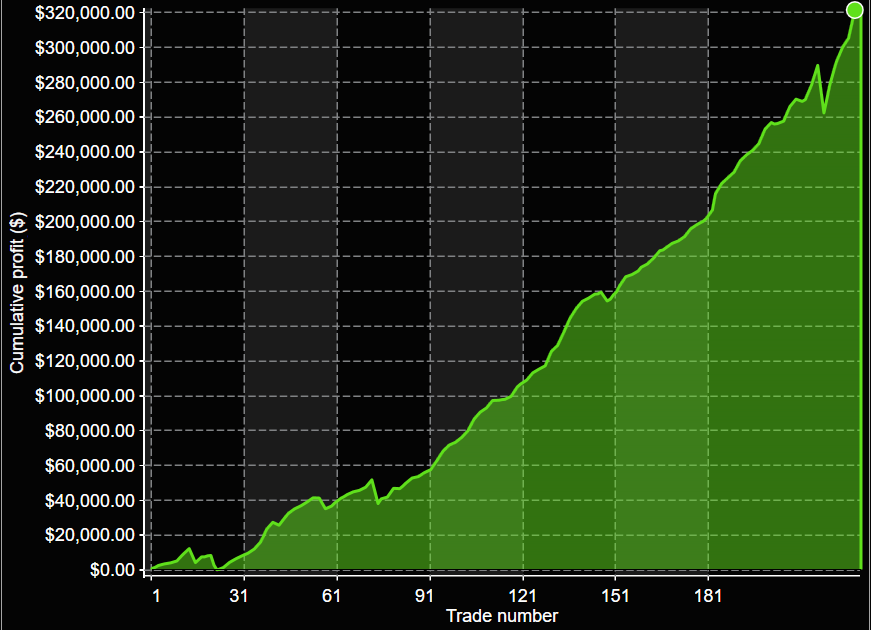Click the $0.00 axis label

coord(113,570)
